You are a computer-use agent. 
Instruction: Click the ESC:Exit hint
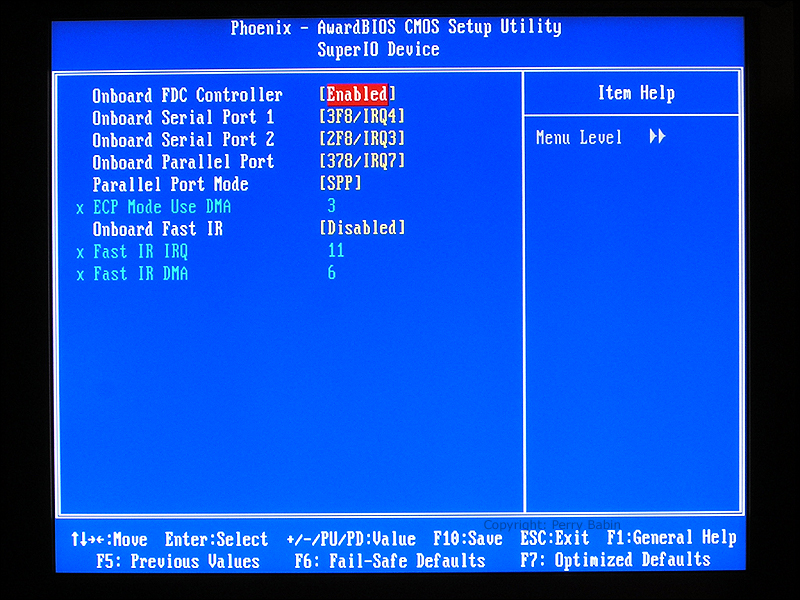pos(555,538)
